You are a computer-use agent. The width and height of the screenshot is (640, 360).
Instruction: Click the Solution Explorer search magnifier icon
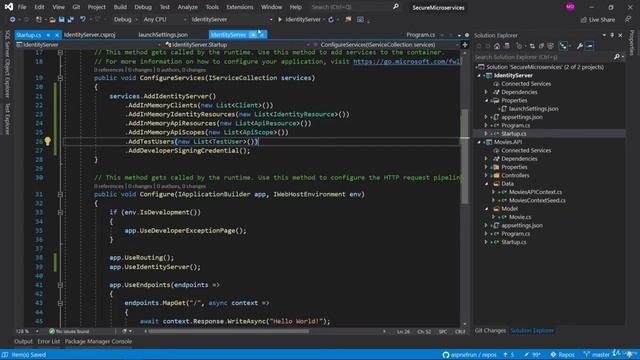click(617, 57)
